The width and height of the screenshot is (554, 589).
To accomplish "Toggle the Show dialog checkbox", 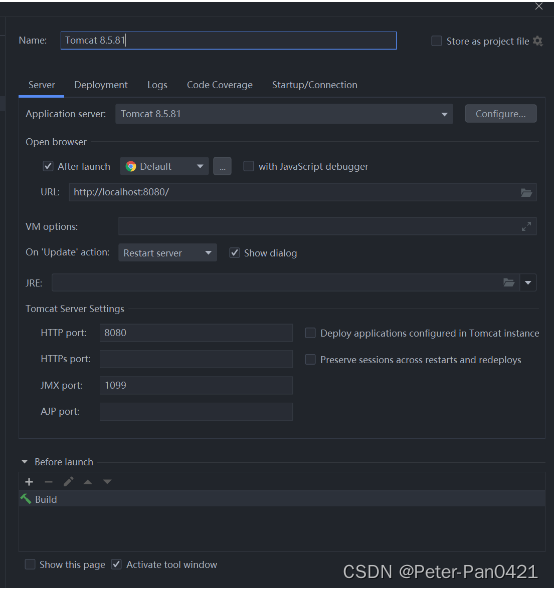I will pyautogui.click(x=234, y=253).
